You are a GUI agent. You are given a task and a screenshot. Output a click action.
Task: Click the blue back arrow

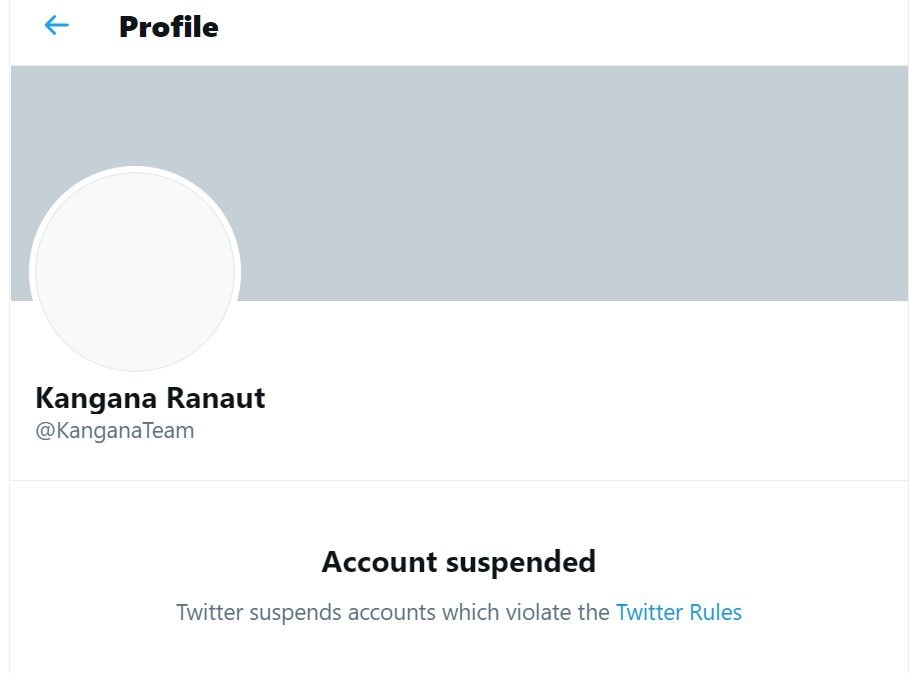coord(57,26)
